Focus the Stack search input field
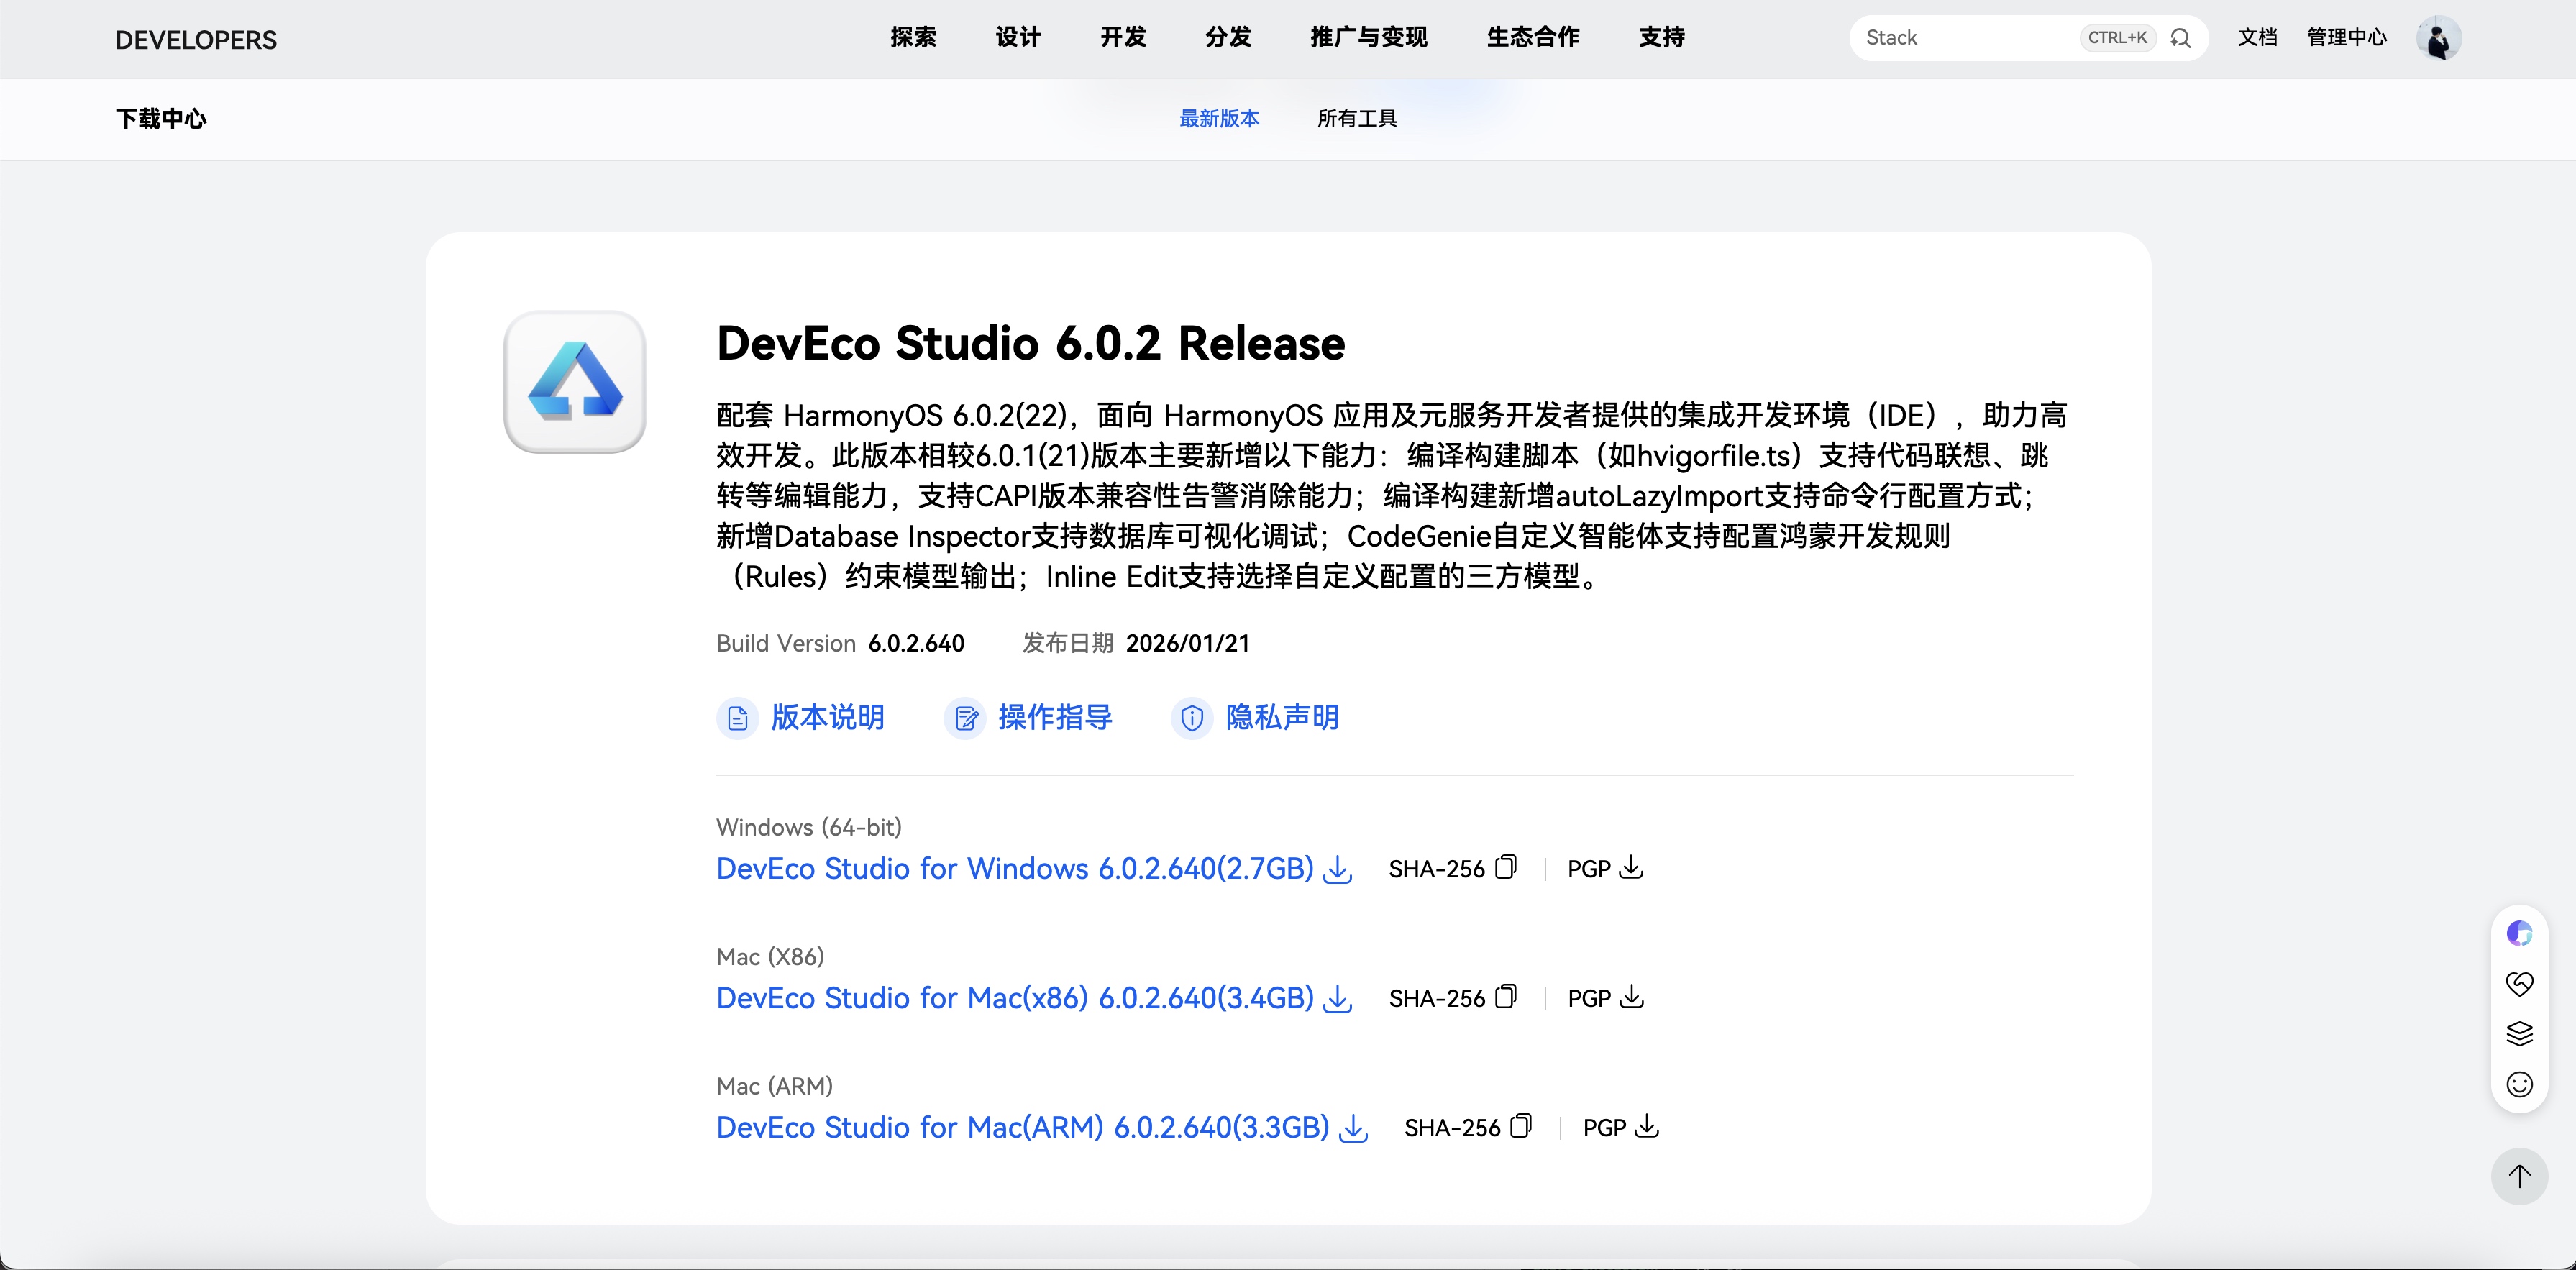The height and width of the screenshot is (1270, 2576). pyautogui.click(x=1960, y=38)
